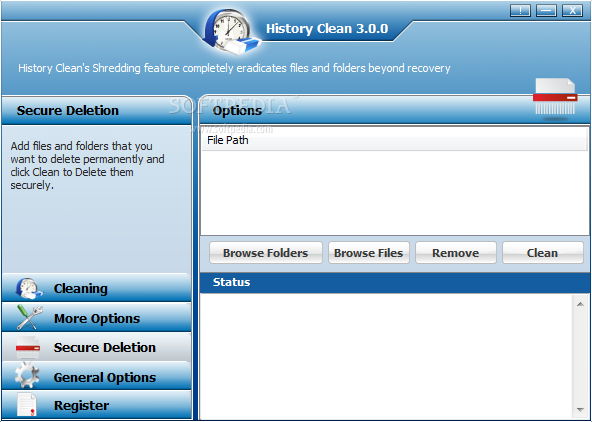Image resolution: width=592 pixels, height=422 pixels.
Task: Click the screwdriver and wrench More Options icon
Action: pyautogui.click(x=29, y=317)
